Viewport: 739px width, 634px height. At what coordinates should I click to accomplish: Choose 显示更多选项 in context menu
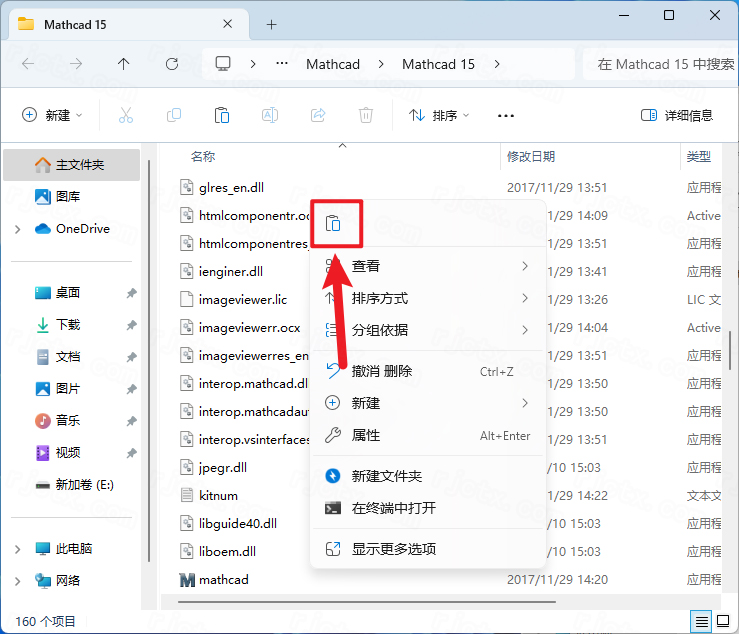click(x=393, y=549)
